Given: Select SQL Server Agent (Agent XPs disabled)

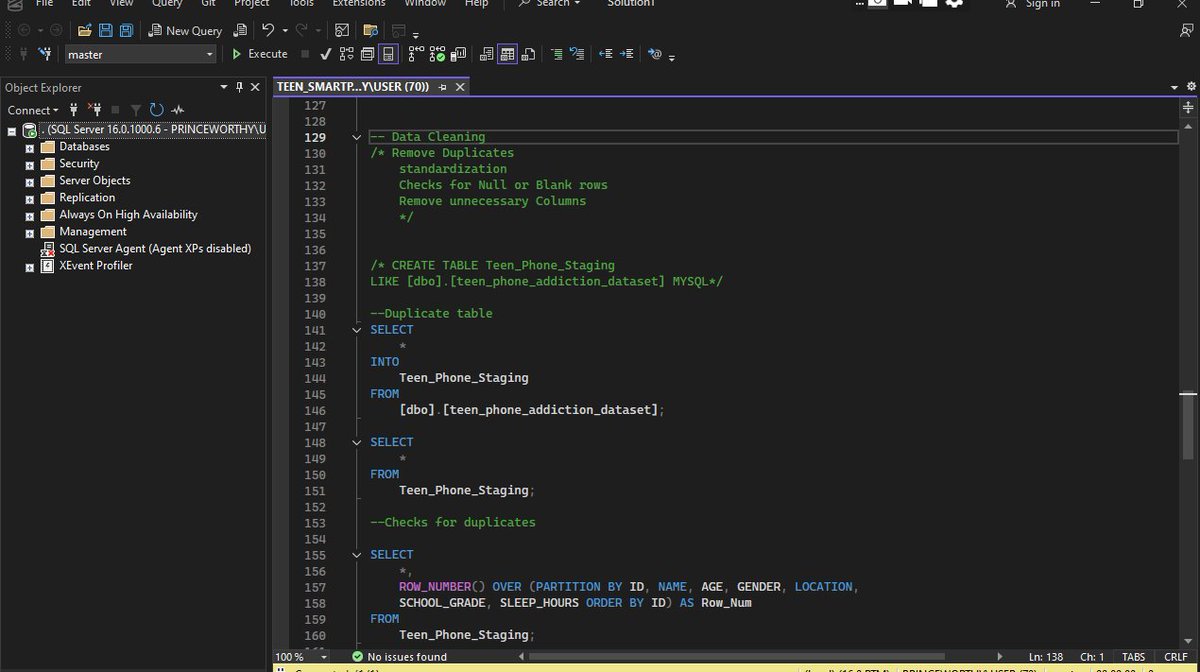Looking at the screenshot, I should (155, 248).
